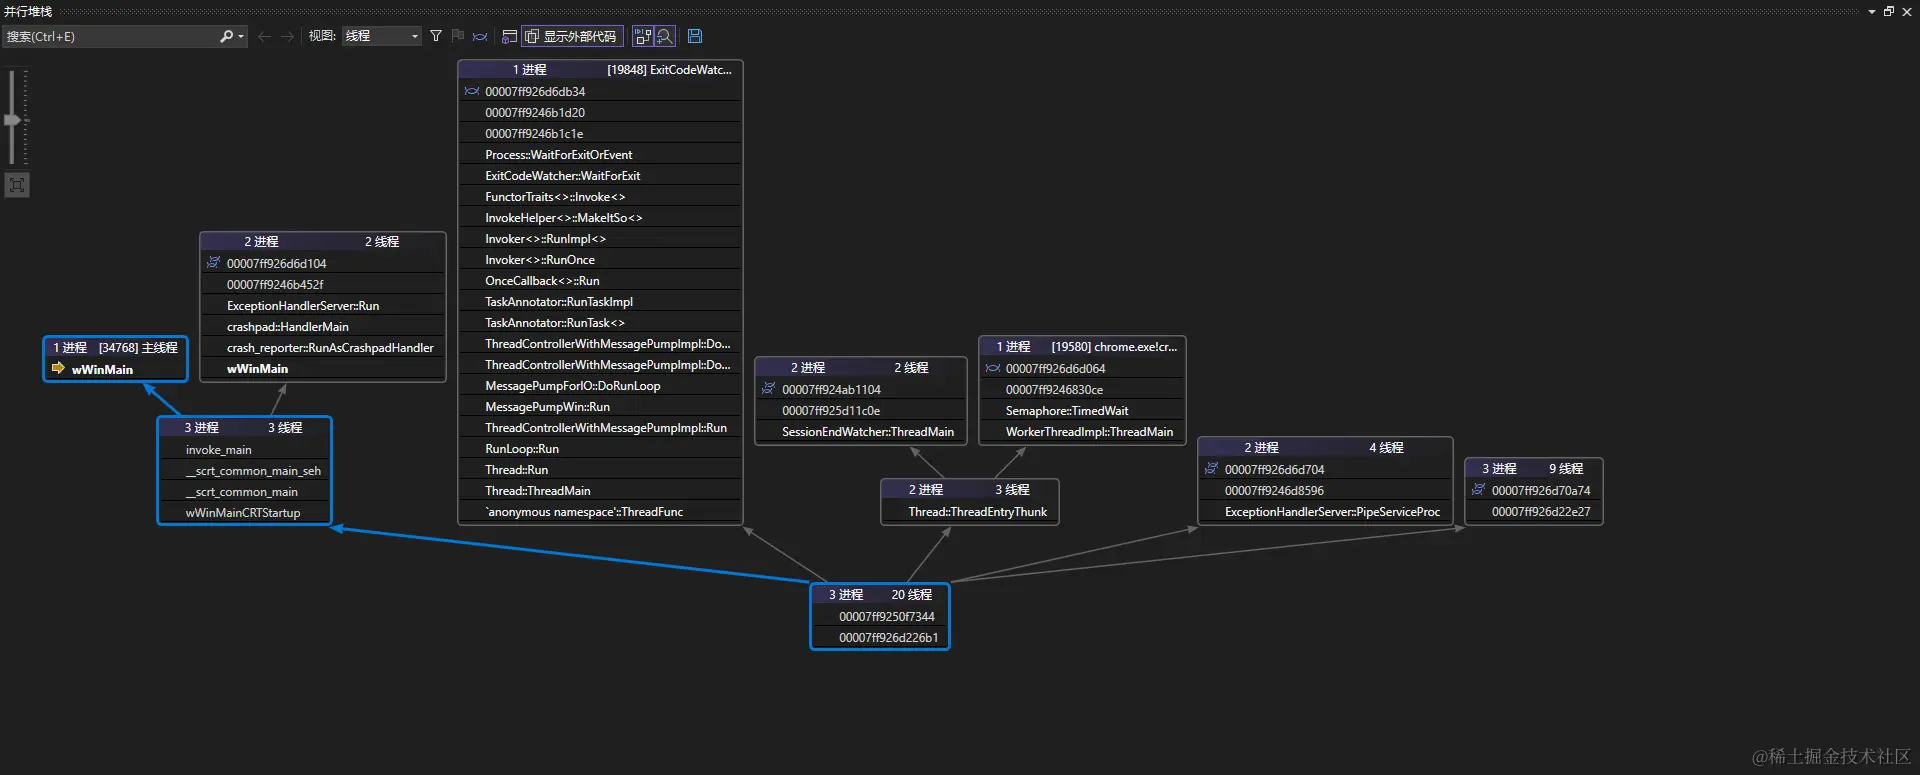
Task: Select frame 00007ff926d22e27
Action: [x=1534, y=512]
